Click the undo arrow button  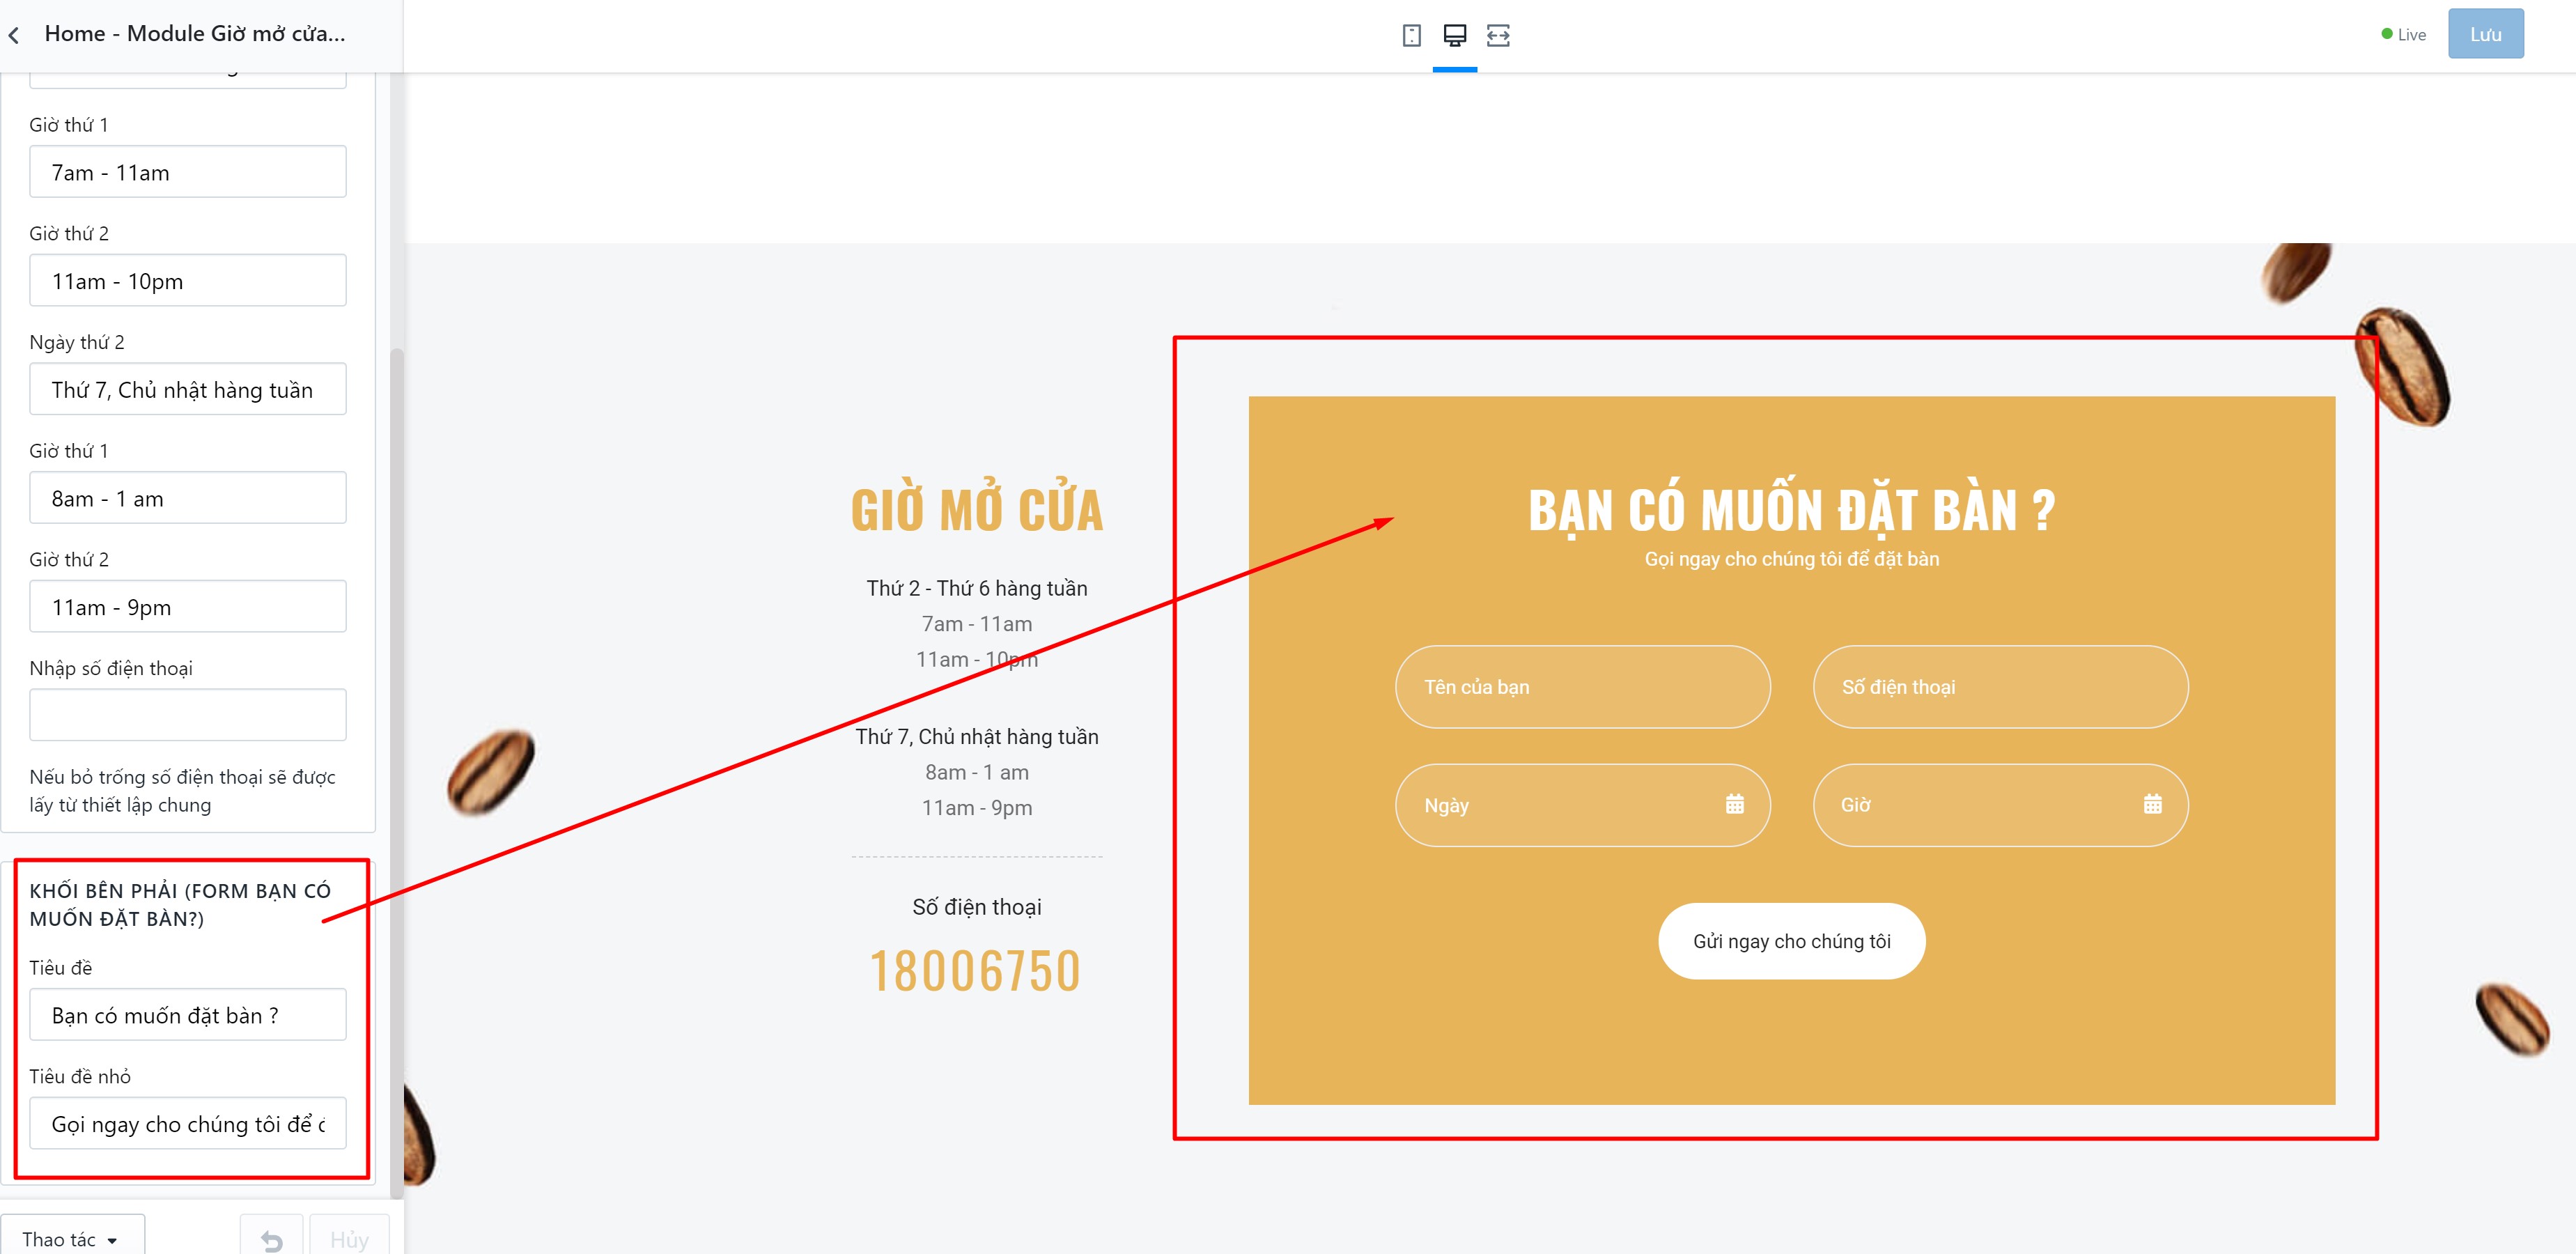click(x=271, y=1239)
